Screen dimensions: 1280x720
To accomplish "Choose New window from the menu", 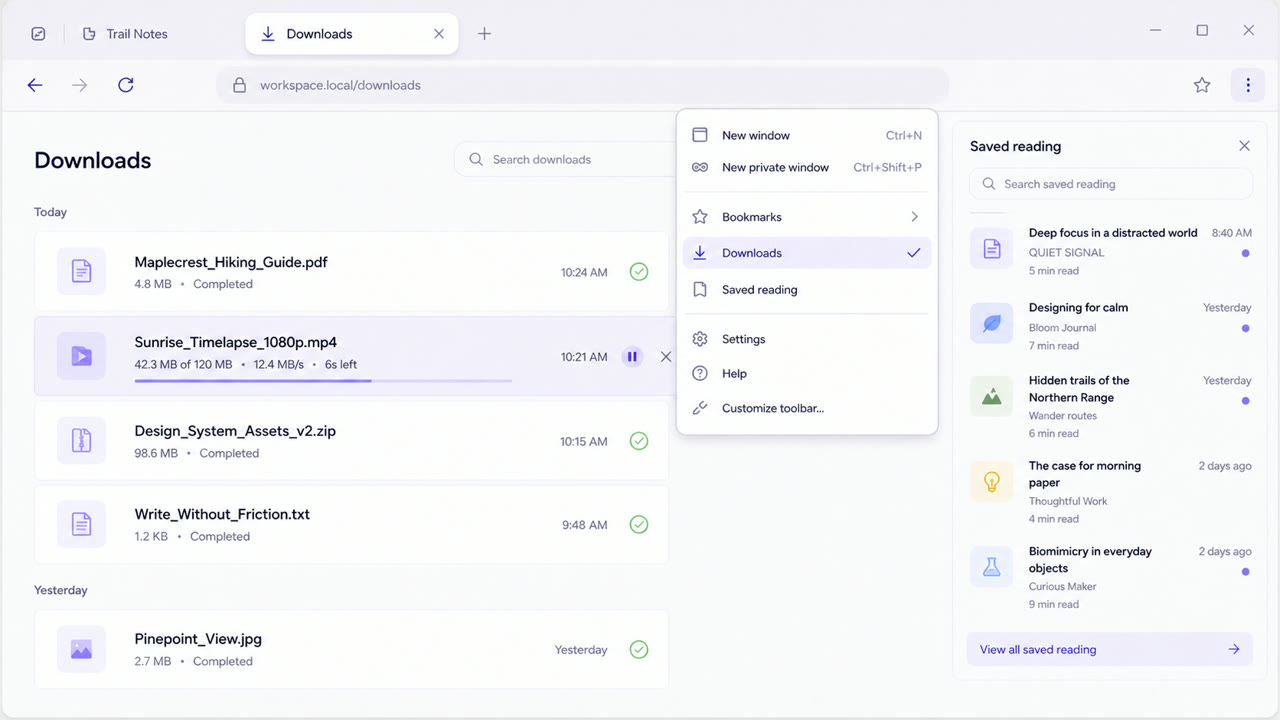I will 807,135.
